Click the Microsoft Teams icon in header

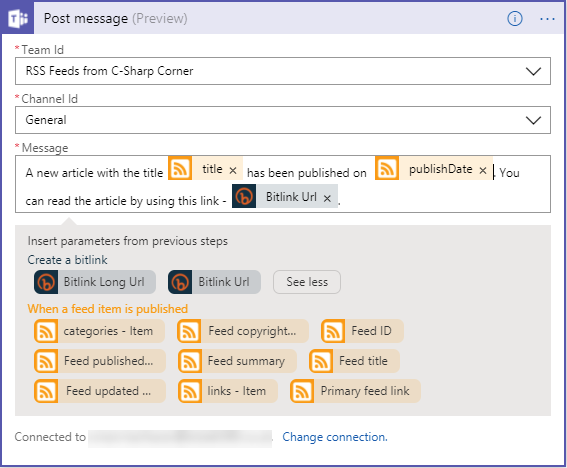(17, 18)
